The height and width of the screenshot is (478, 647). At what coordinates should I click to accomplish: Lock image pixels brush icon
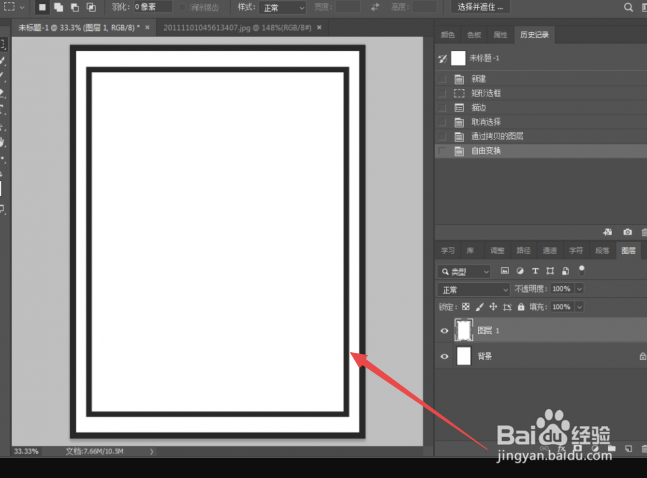tap(479, 307)
